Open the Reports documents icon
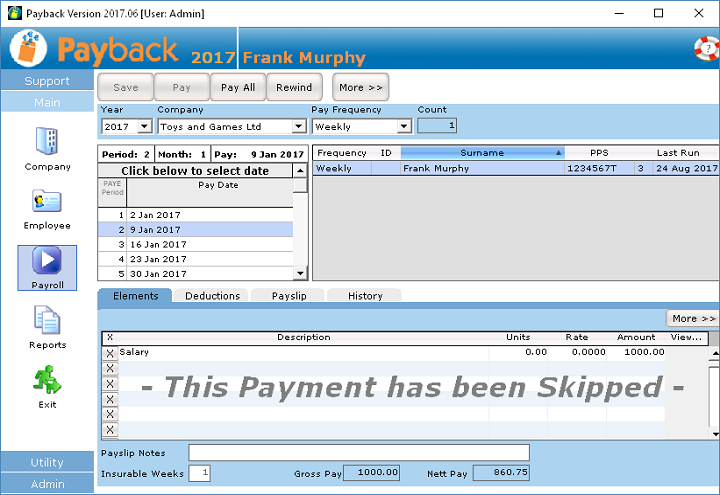Screen dimensions: 720x495 point(47,321)
